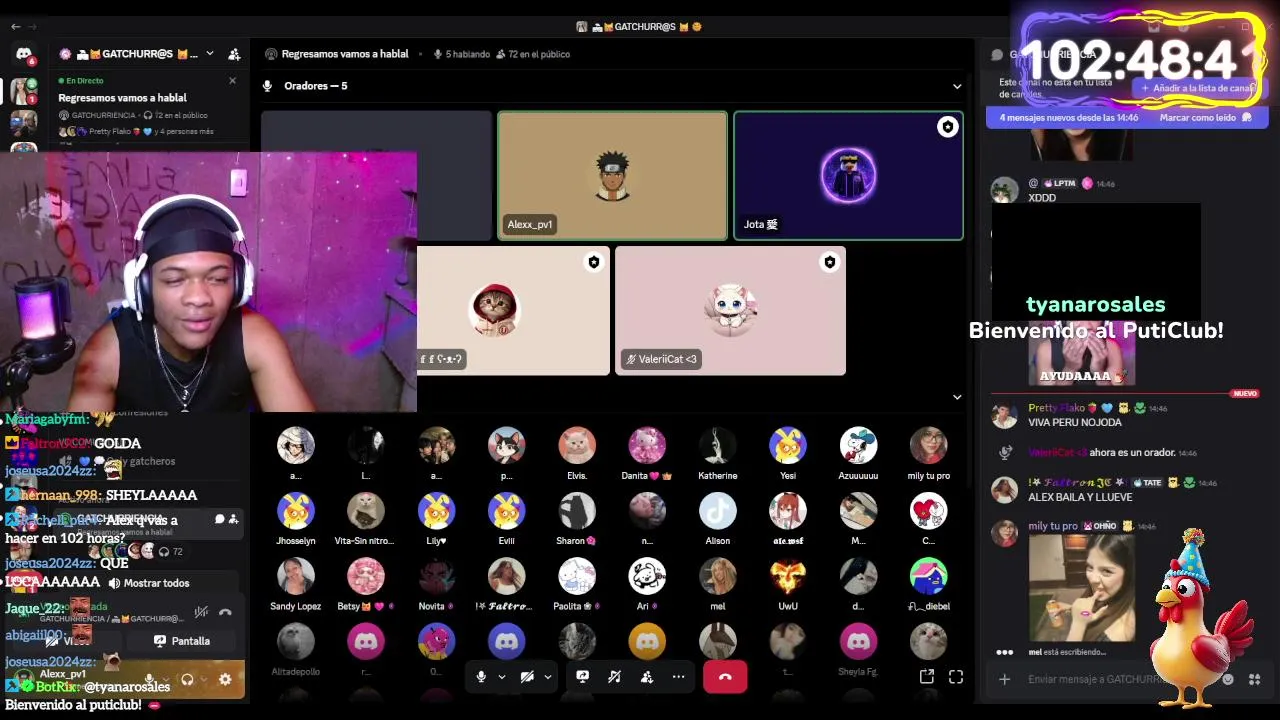The height and width of the screenshot is (720, 1280).
Task: Open Katherine audience member avatar
Action: click(x=718, y=446)
